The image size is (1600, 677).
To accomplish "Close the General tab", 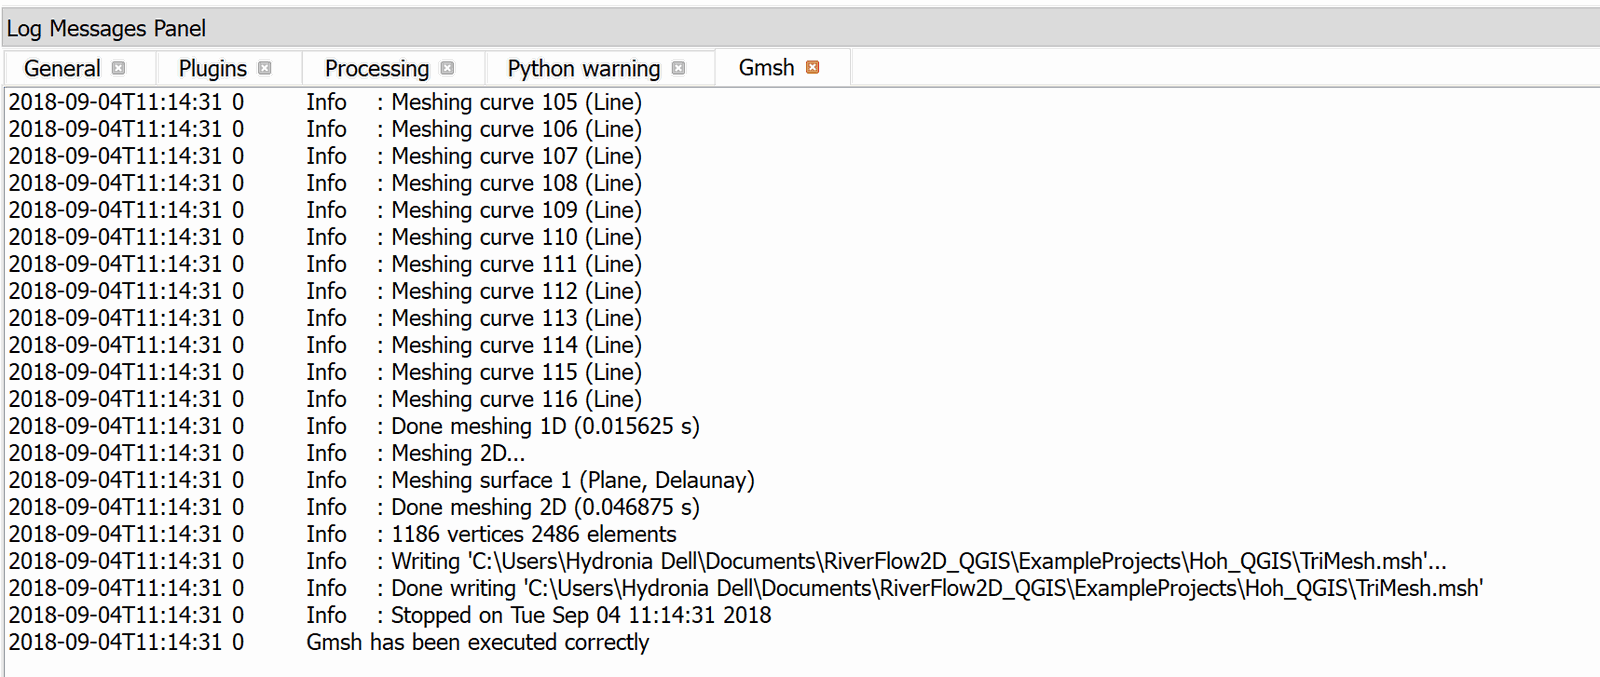I will [x=119, y=68].
